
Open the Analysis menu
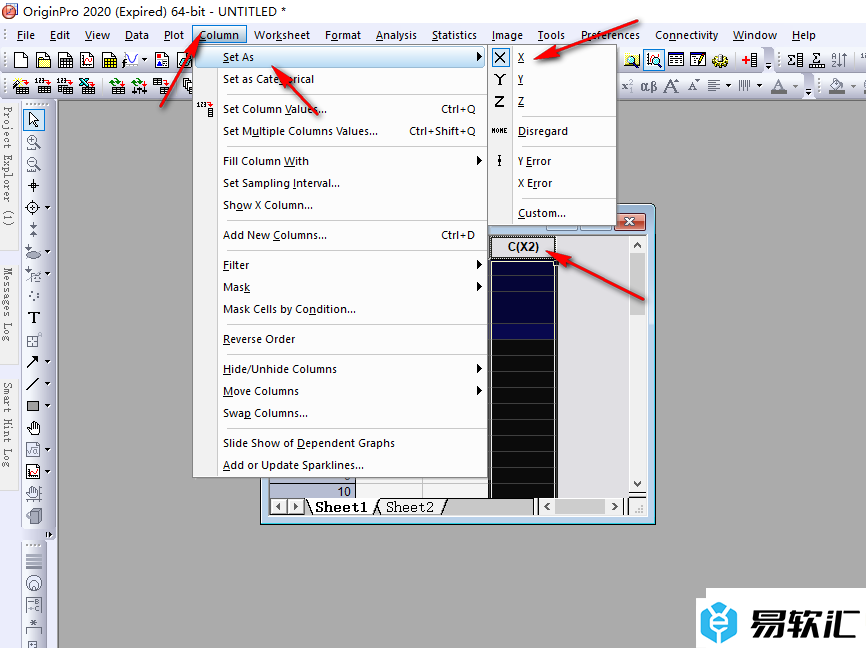point(396,35)
